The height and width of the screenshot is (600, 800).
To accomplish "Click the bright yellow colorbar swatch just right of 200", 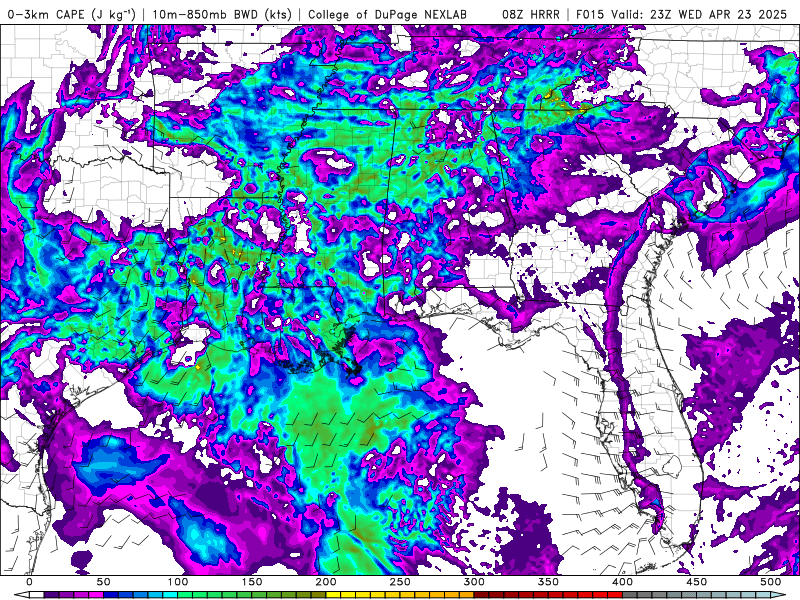I will (333, 594).
